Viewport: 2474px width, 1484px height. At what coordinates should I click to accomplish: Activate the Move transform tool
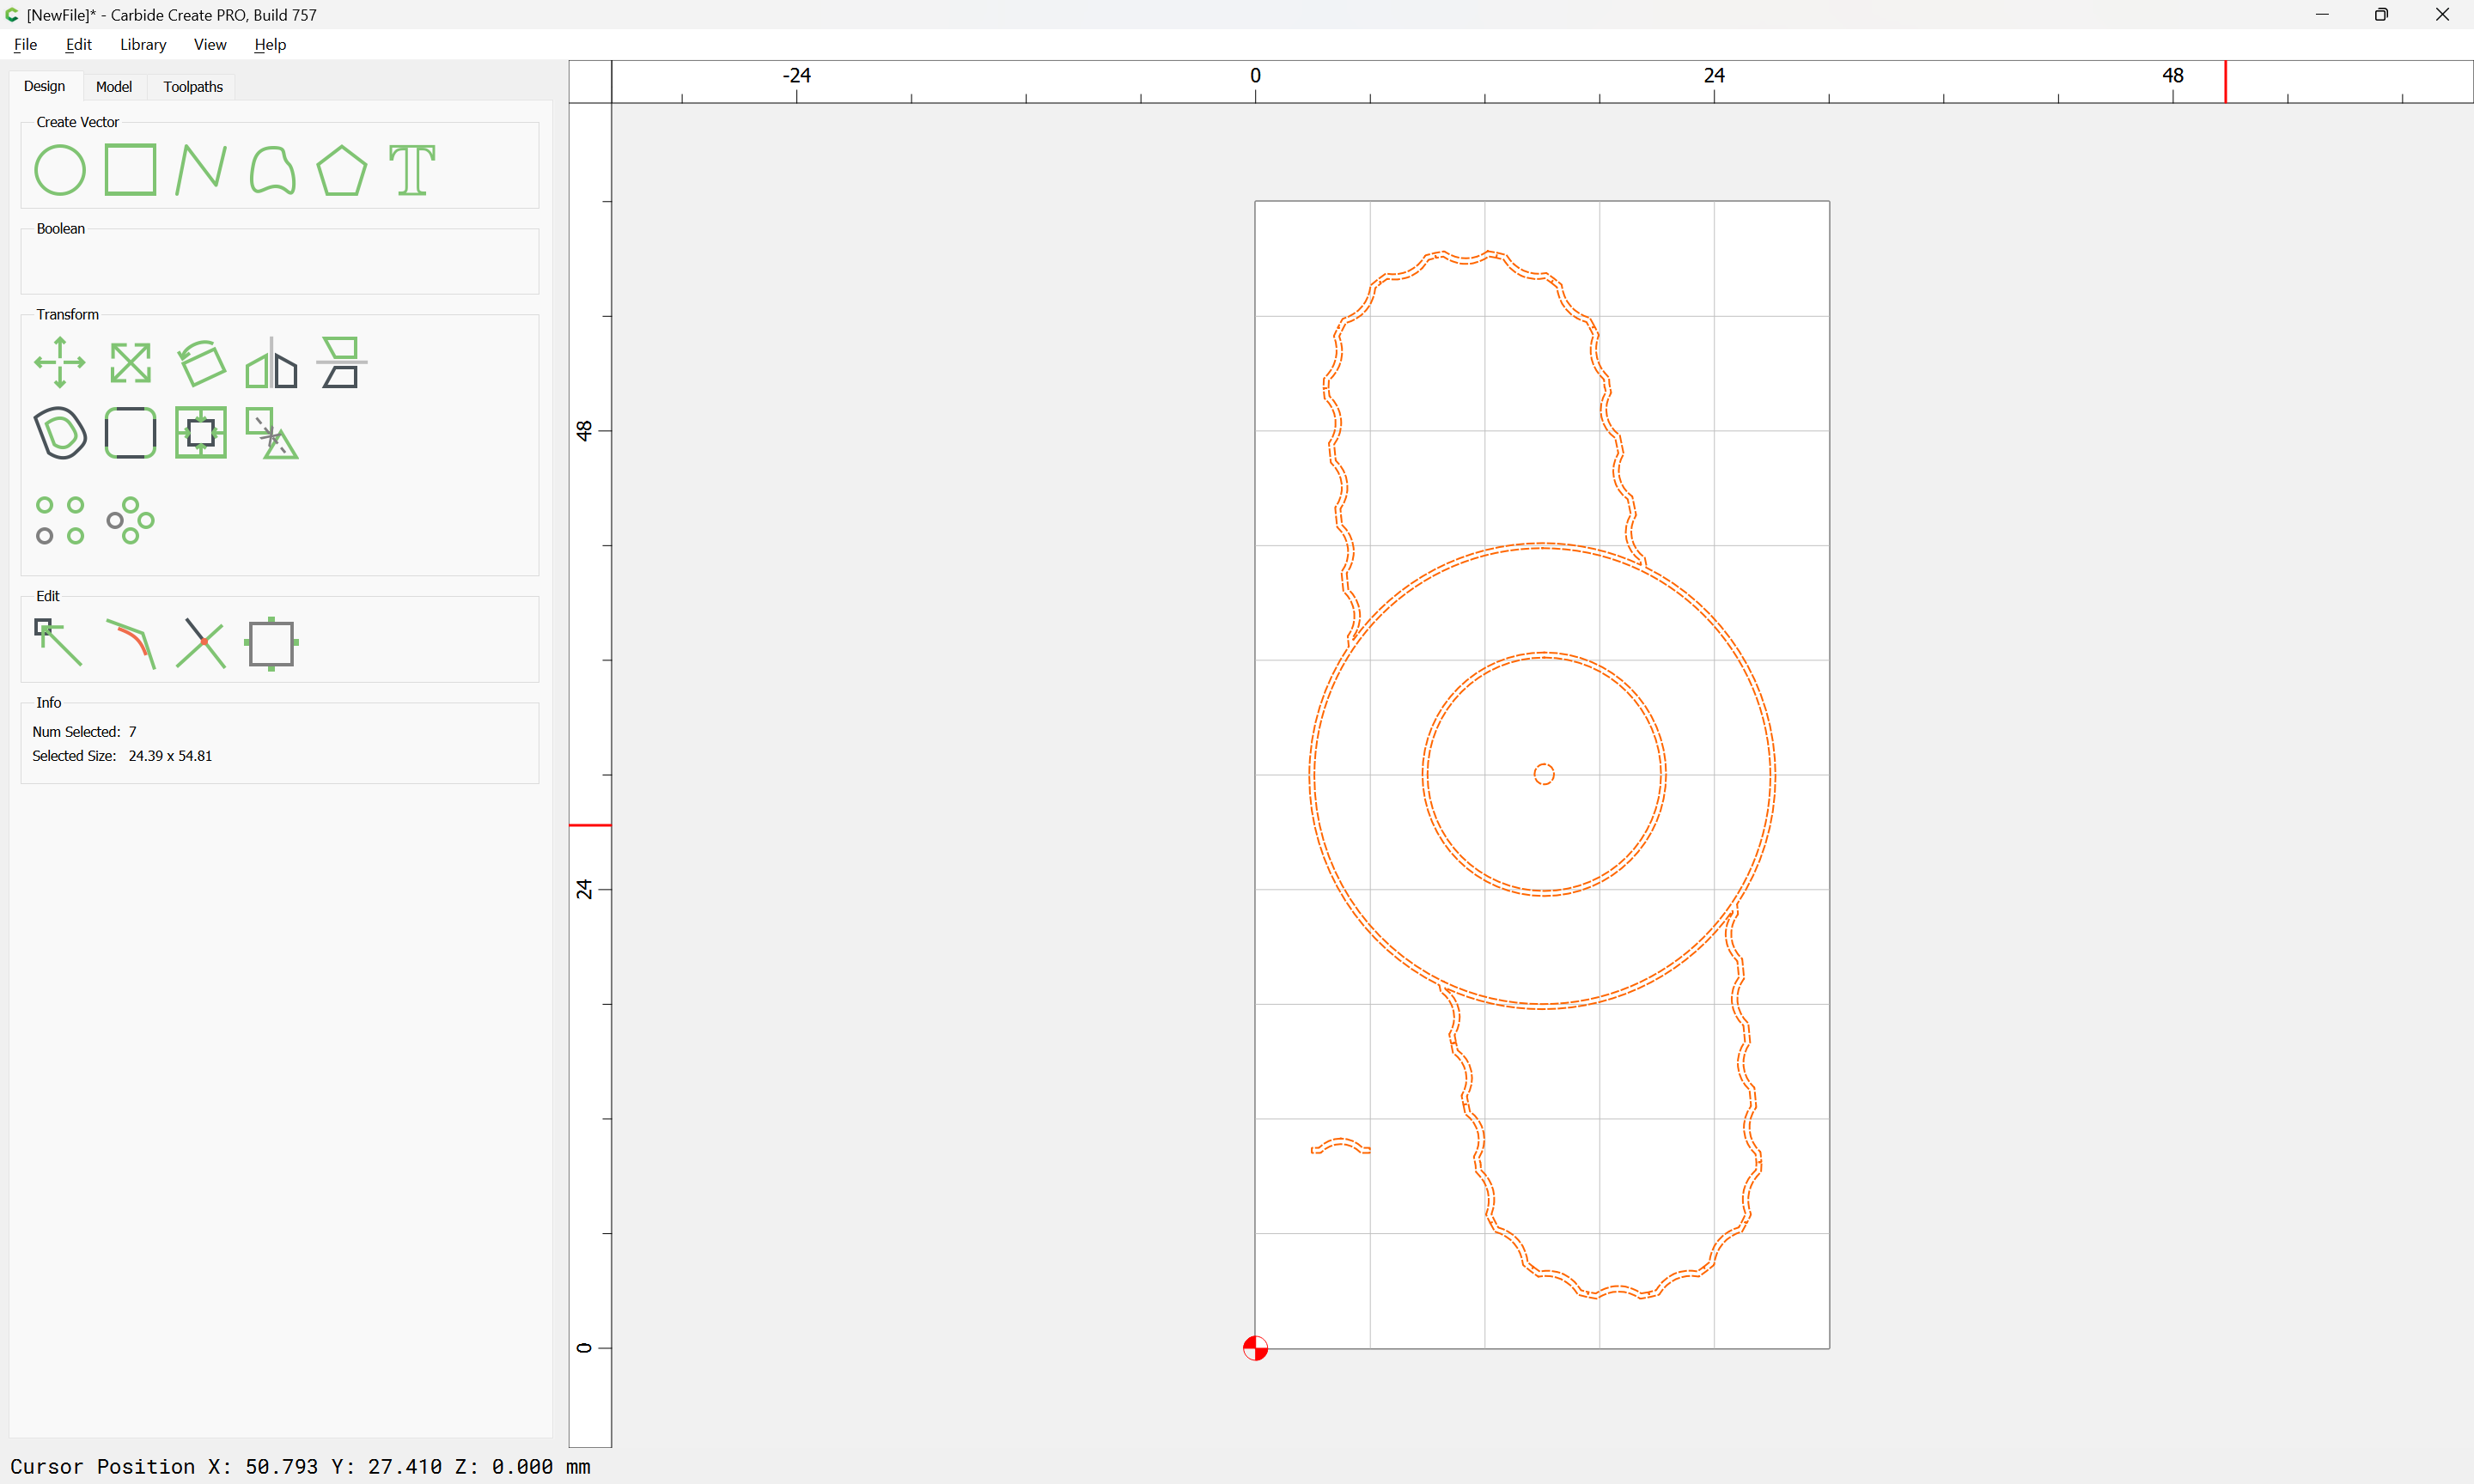[x=60, y=362]
